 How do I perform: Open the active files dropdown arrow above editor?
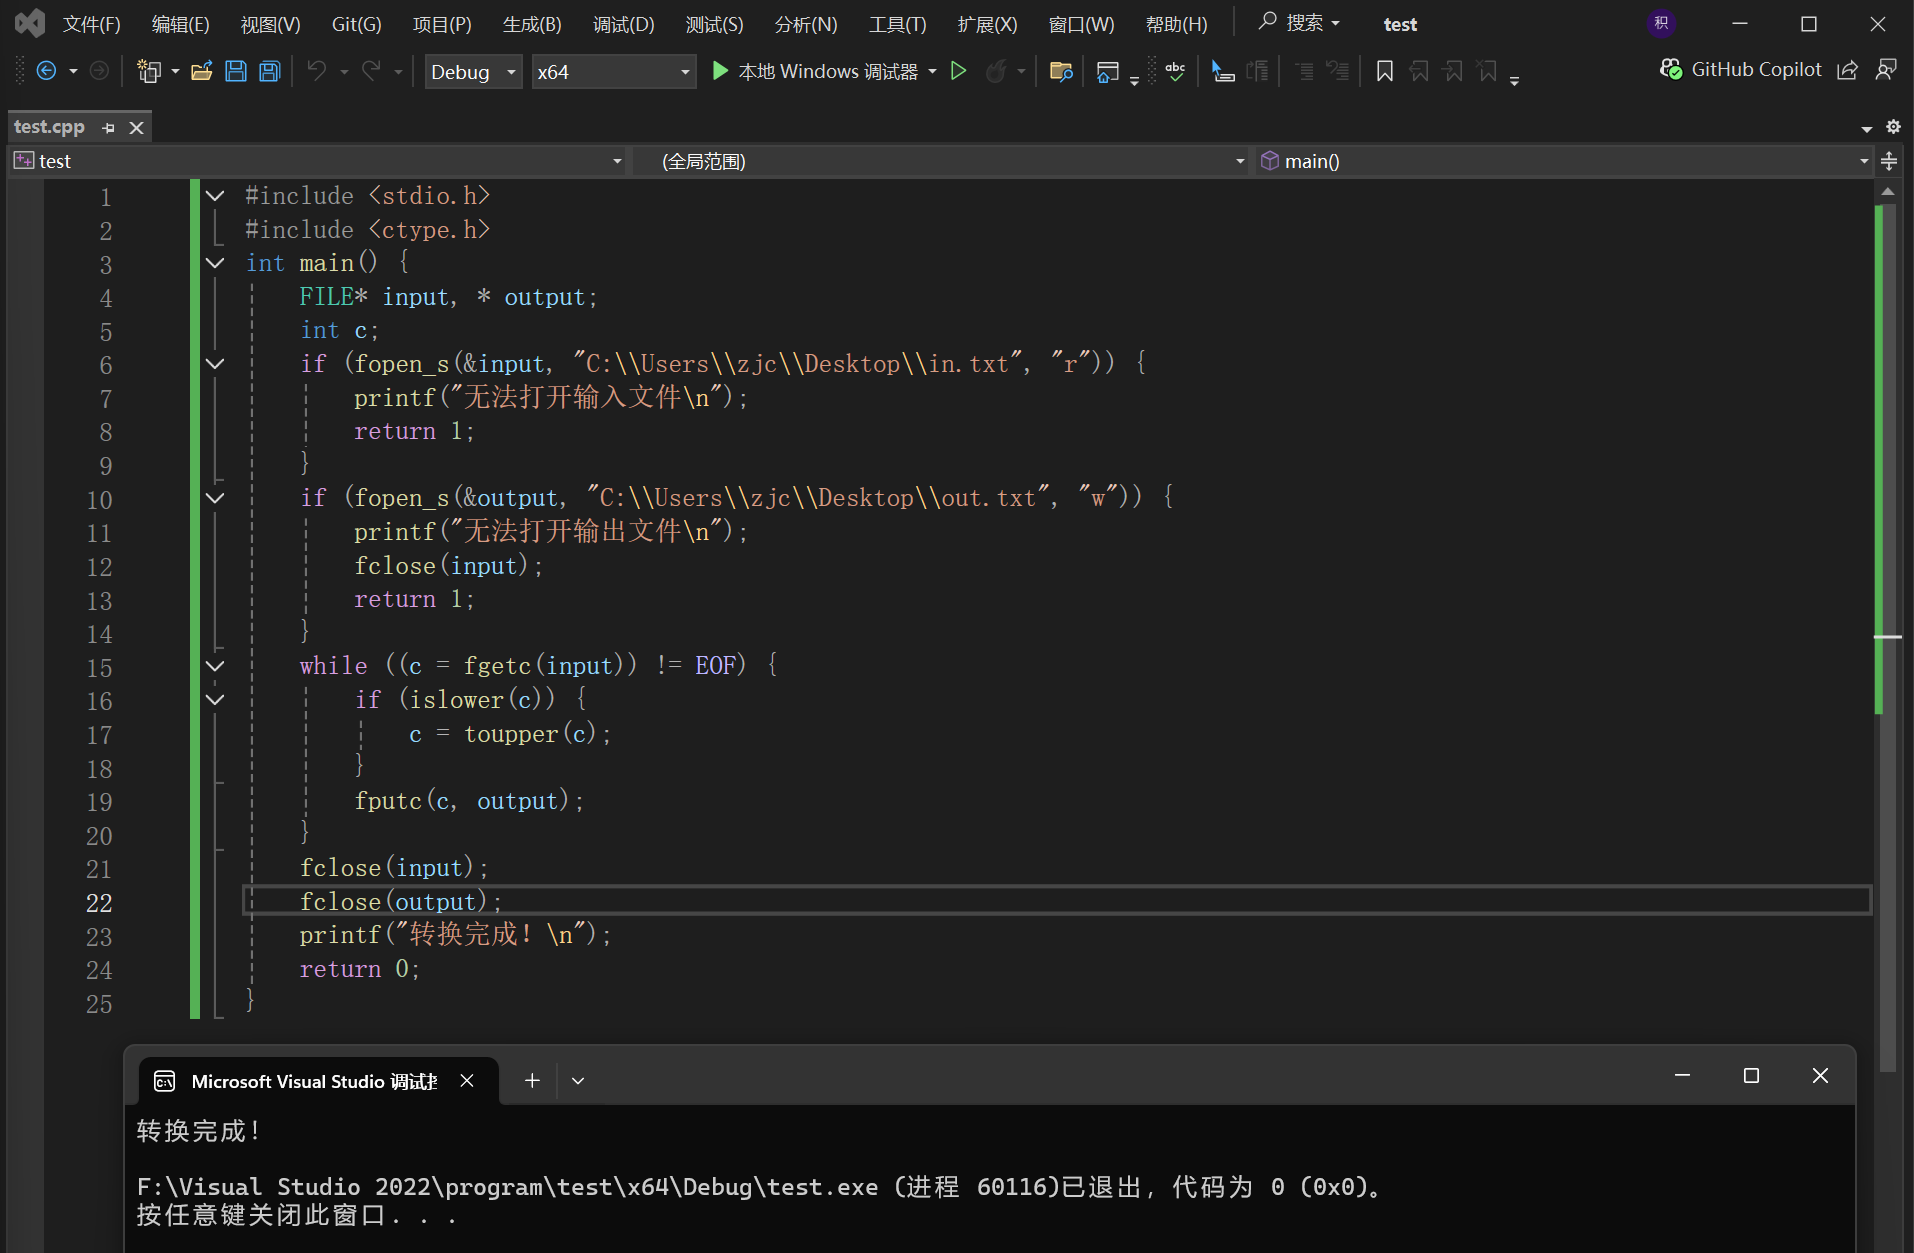[1867, 128]
